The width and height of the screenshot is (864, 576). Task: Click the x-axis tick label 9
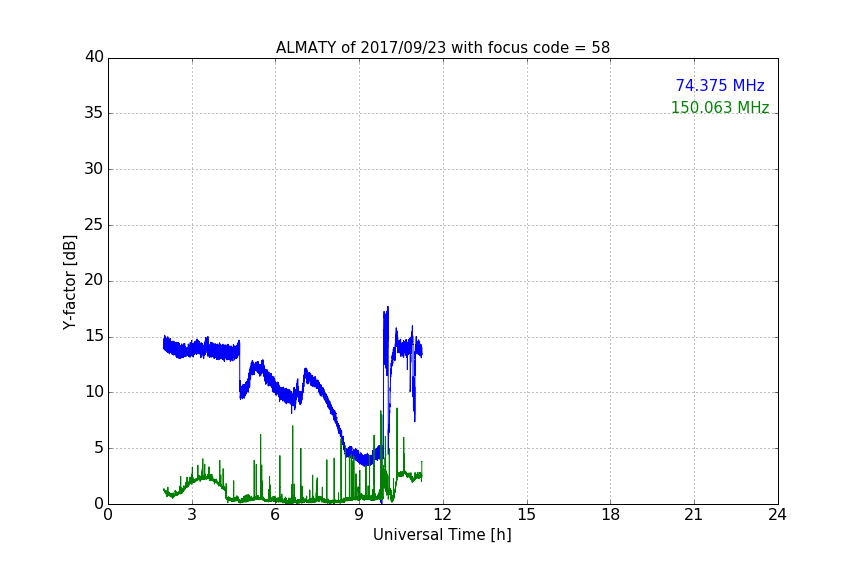pos(359,515)
